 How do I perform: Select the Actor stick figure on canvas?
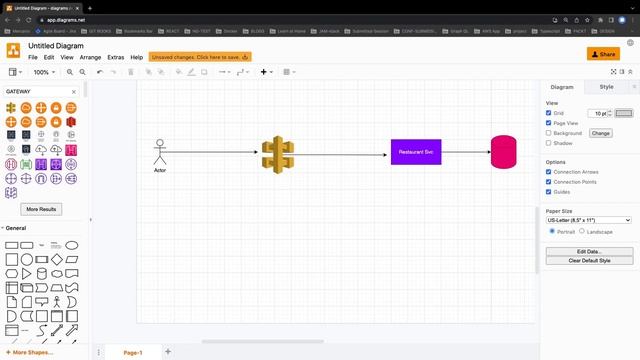click(x=160, y=152)
